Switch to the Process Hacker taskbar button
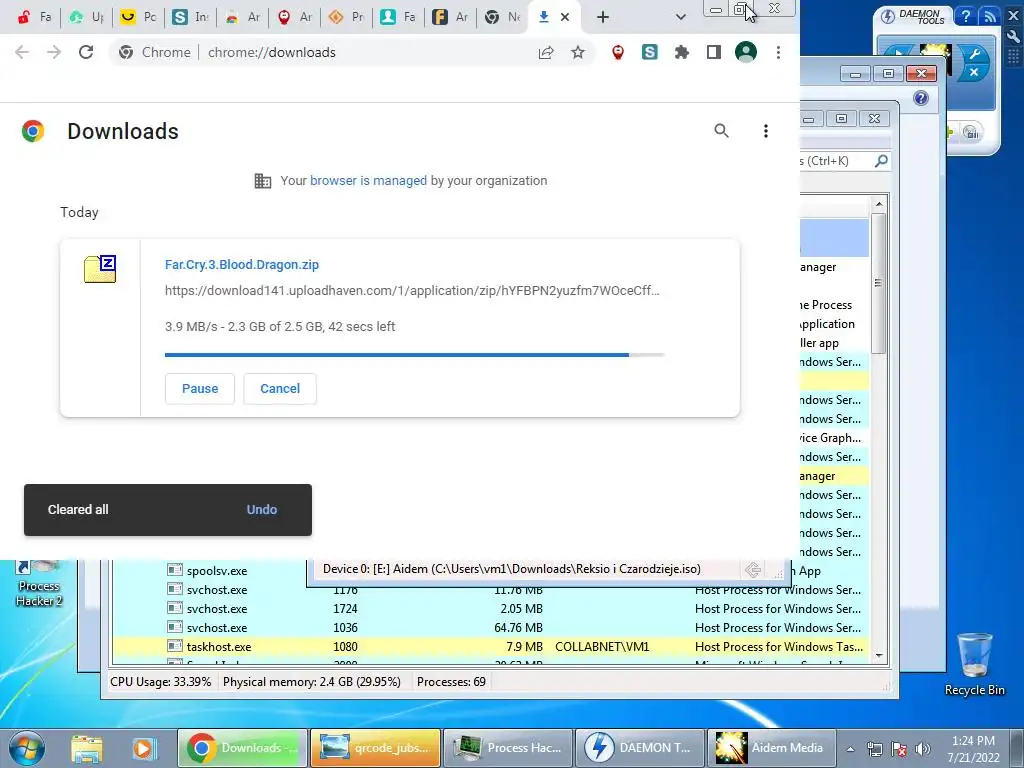 pos(508,748)
